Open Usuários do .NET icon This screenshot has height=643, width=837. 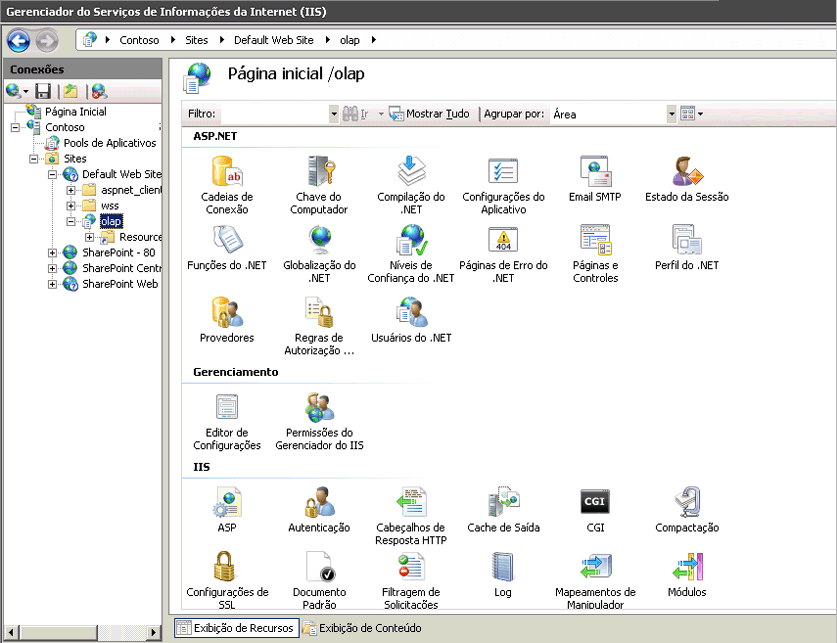pos(411,320)
